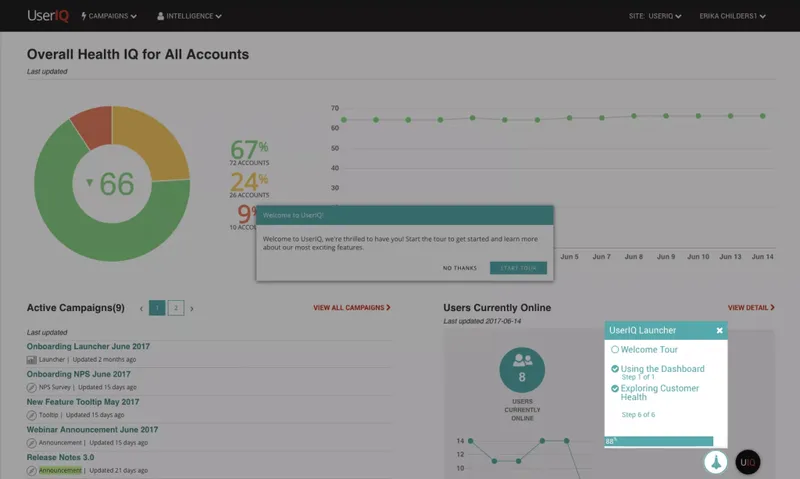Click the Launcher type icon under Onboarding Launcher

coord(32,360)
